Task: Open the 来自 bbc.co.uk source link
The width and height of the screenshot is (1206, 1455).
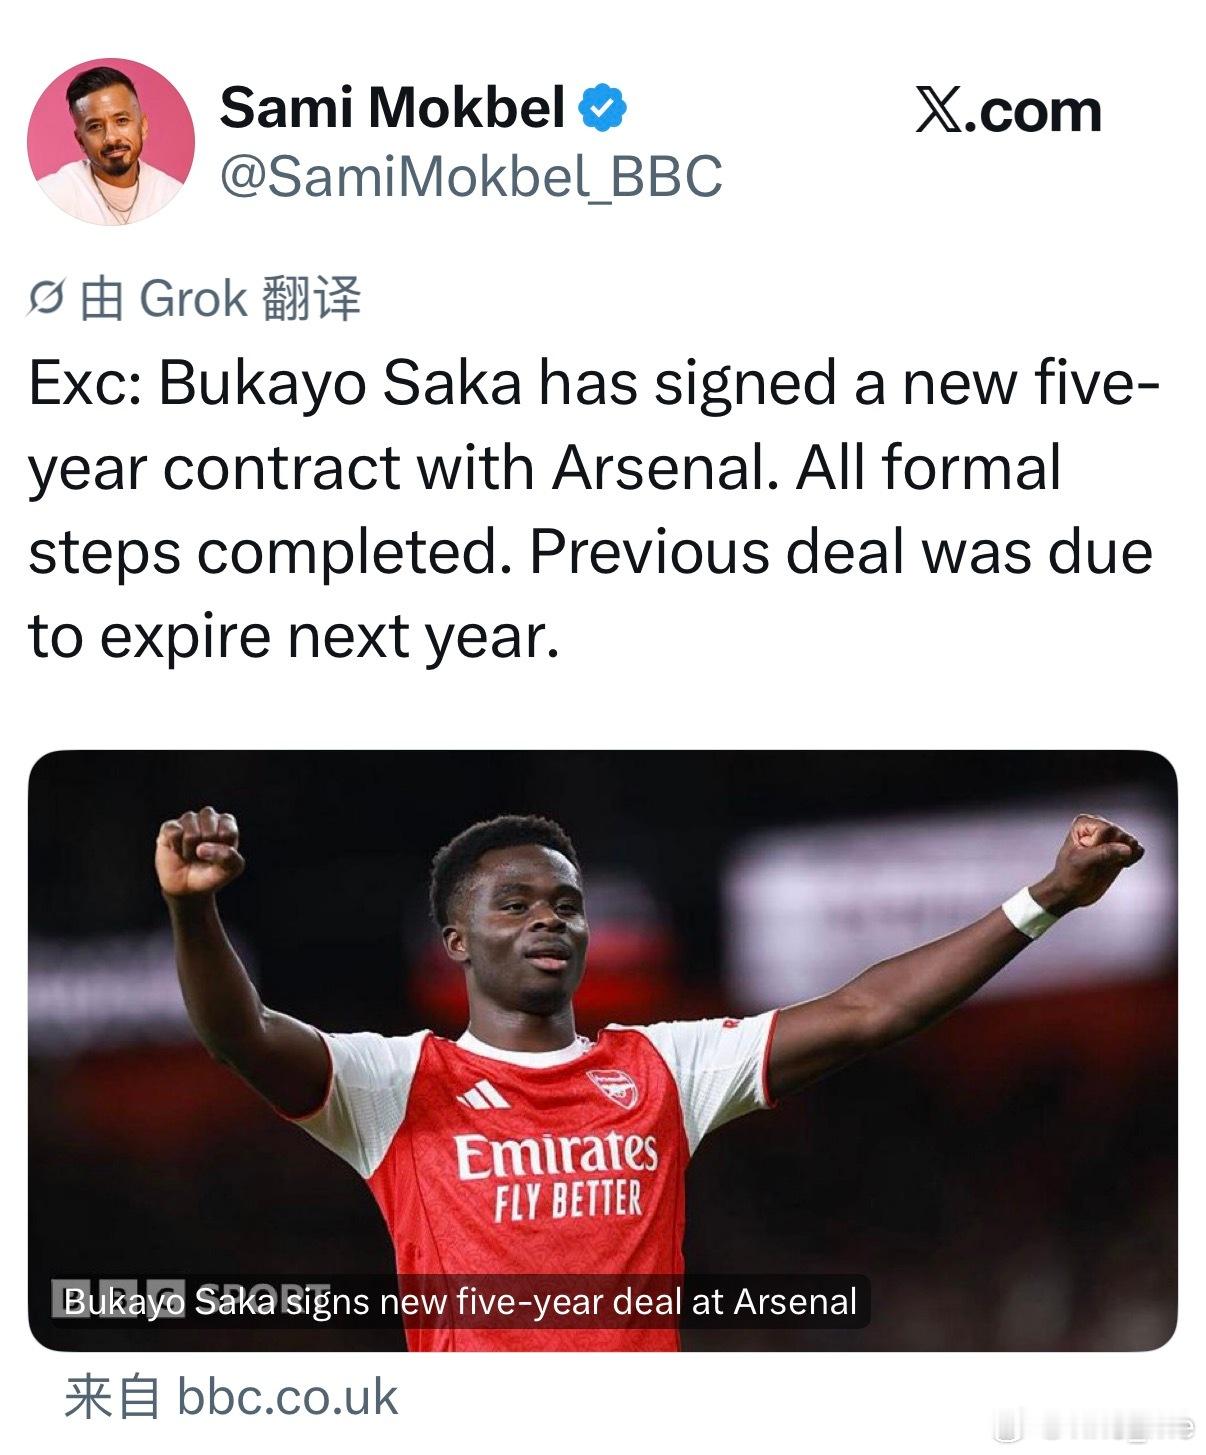Action: [231, 1397]
